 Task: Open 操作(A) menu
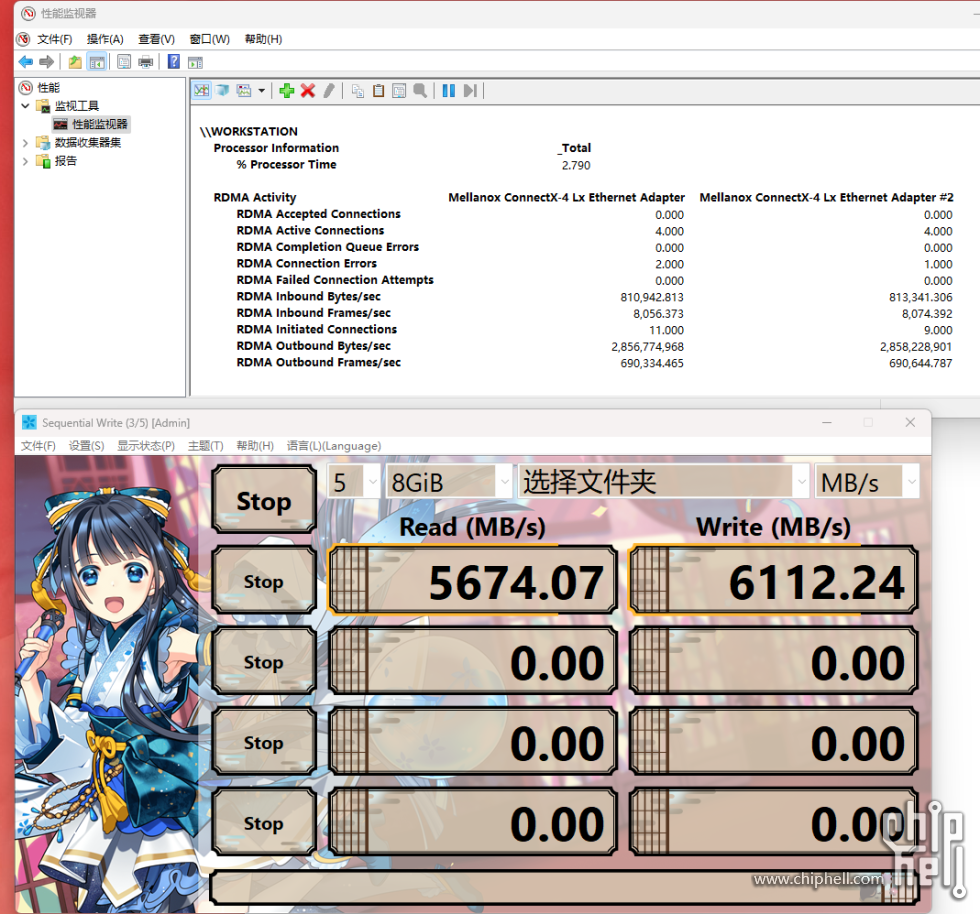(x=105, y=39)
